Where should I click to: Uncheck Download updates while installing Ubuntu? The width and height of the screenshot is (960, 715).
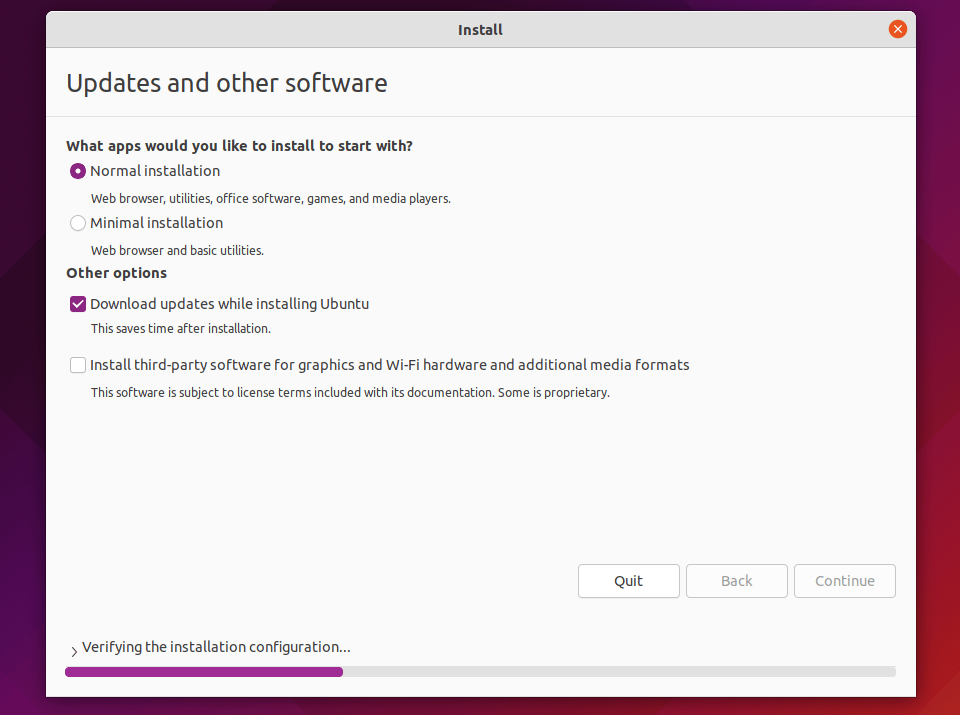pos(78,304)
